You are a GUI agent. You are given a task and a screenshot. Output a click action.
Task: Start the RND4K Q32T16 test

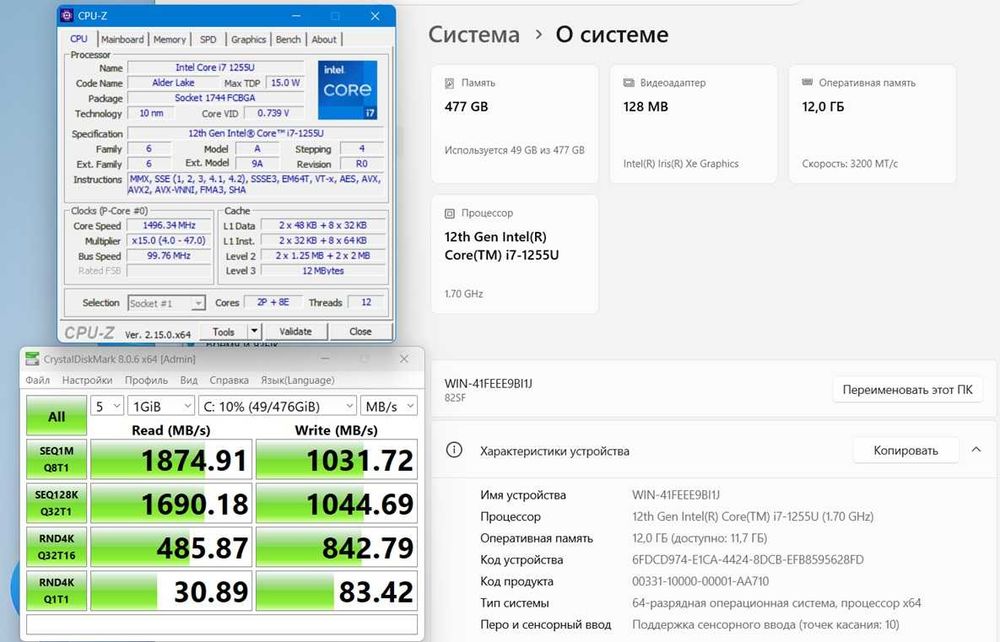point(57,547)
